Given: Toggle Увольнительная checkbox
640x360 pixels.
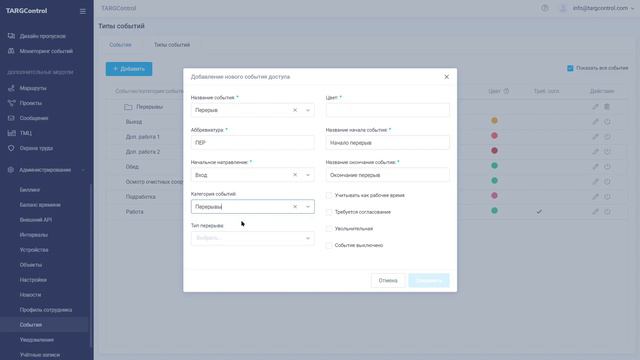Looking at the screenshot, I should pyautogui.click(x=329, y=229).
